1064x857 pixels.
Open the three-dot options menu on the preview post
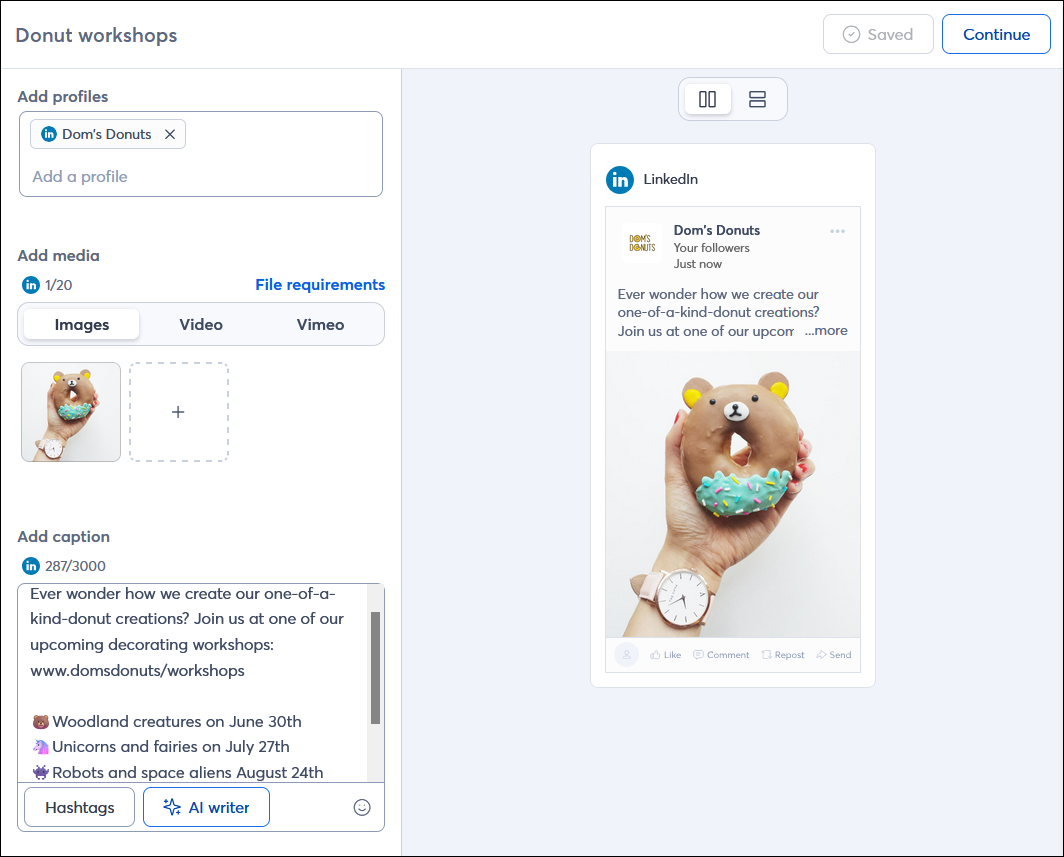click(838, 231)
